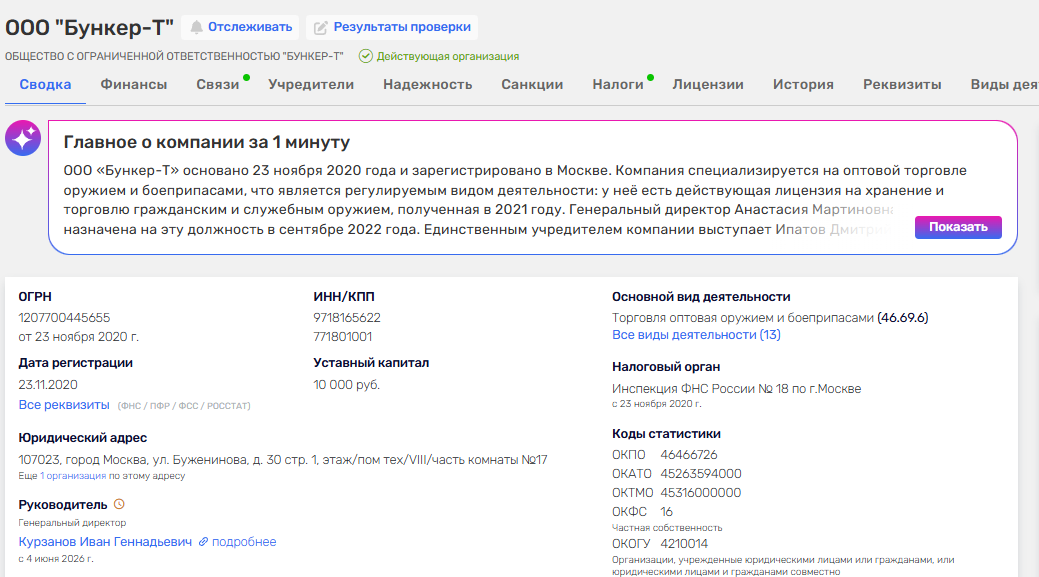Click the 10 000 руб. capital value
Viewport: 1039px width, 577px height.
(x=347, y=385)
